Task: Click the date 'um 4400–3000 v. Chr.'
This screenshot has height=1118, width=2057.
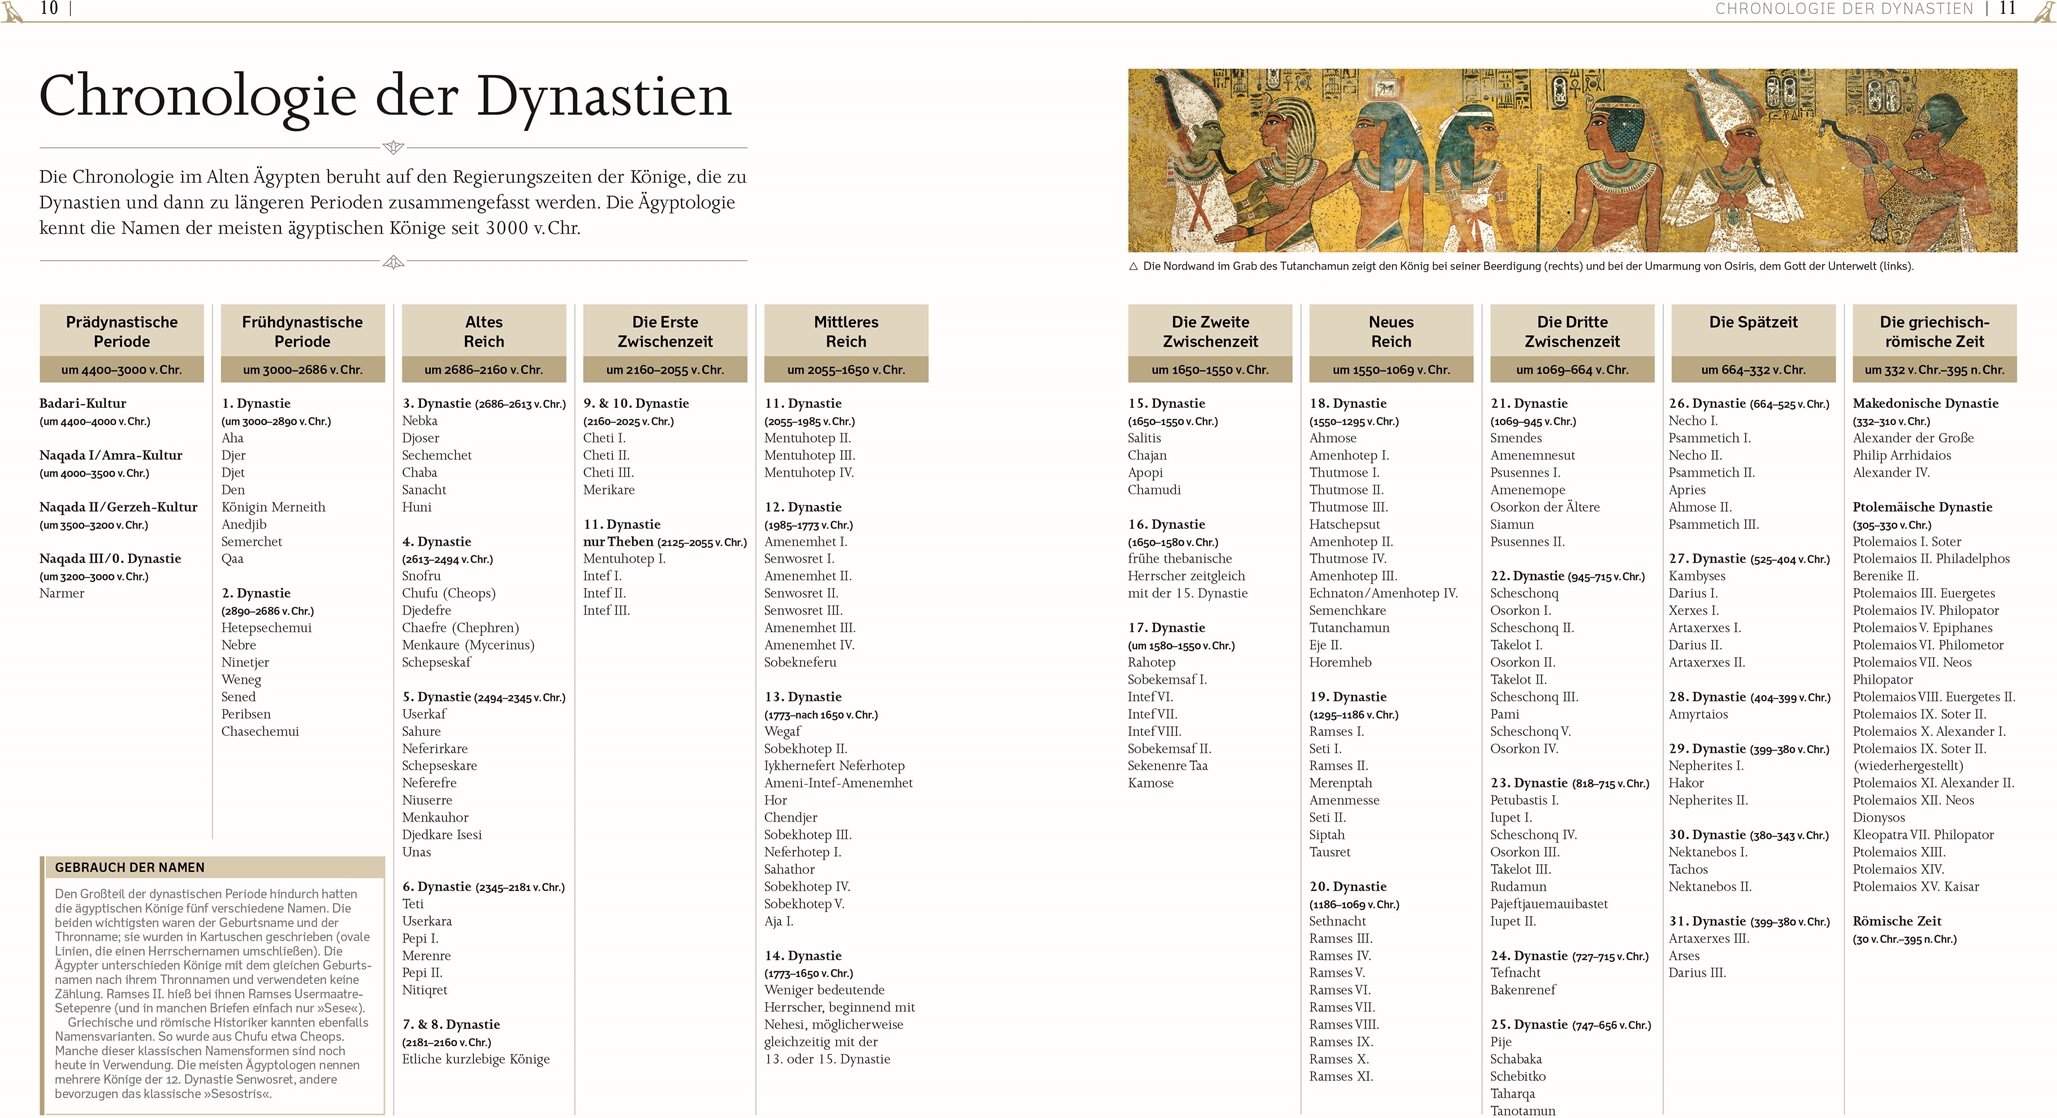Action: click(122, 369)
